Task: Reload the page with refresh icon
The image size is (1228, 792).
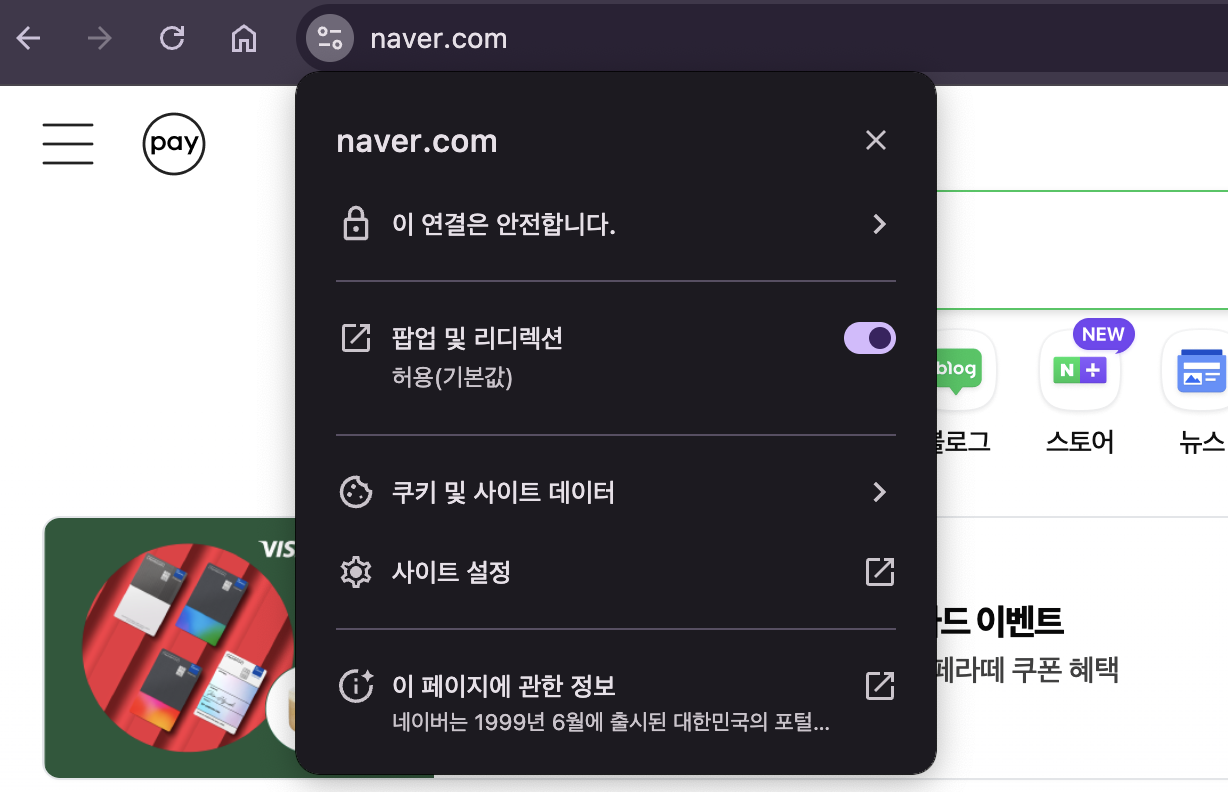Action: [172, 38]
